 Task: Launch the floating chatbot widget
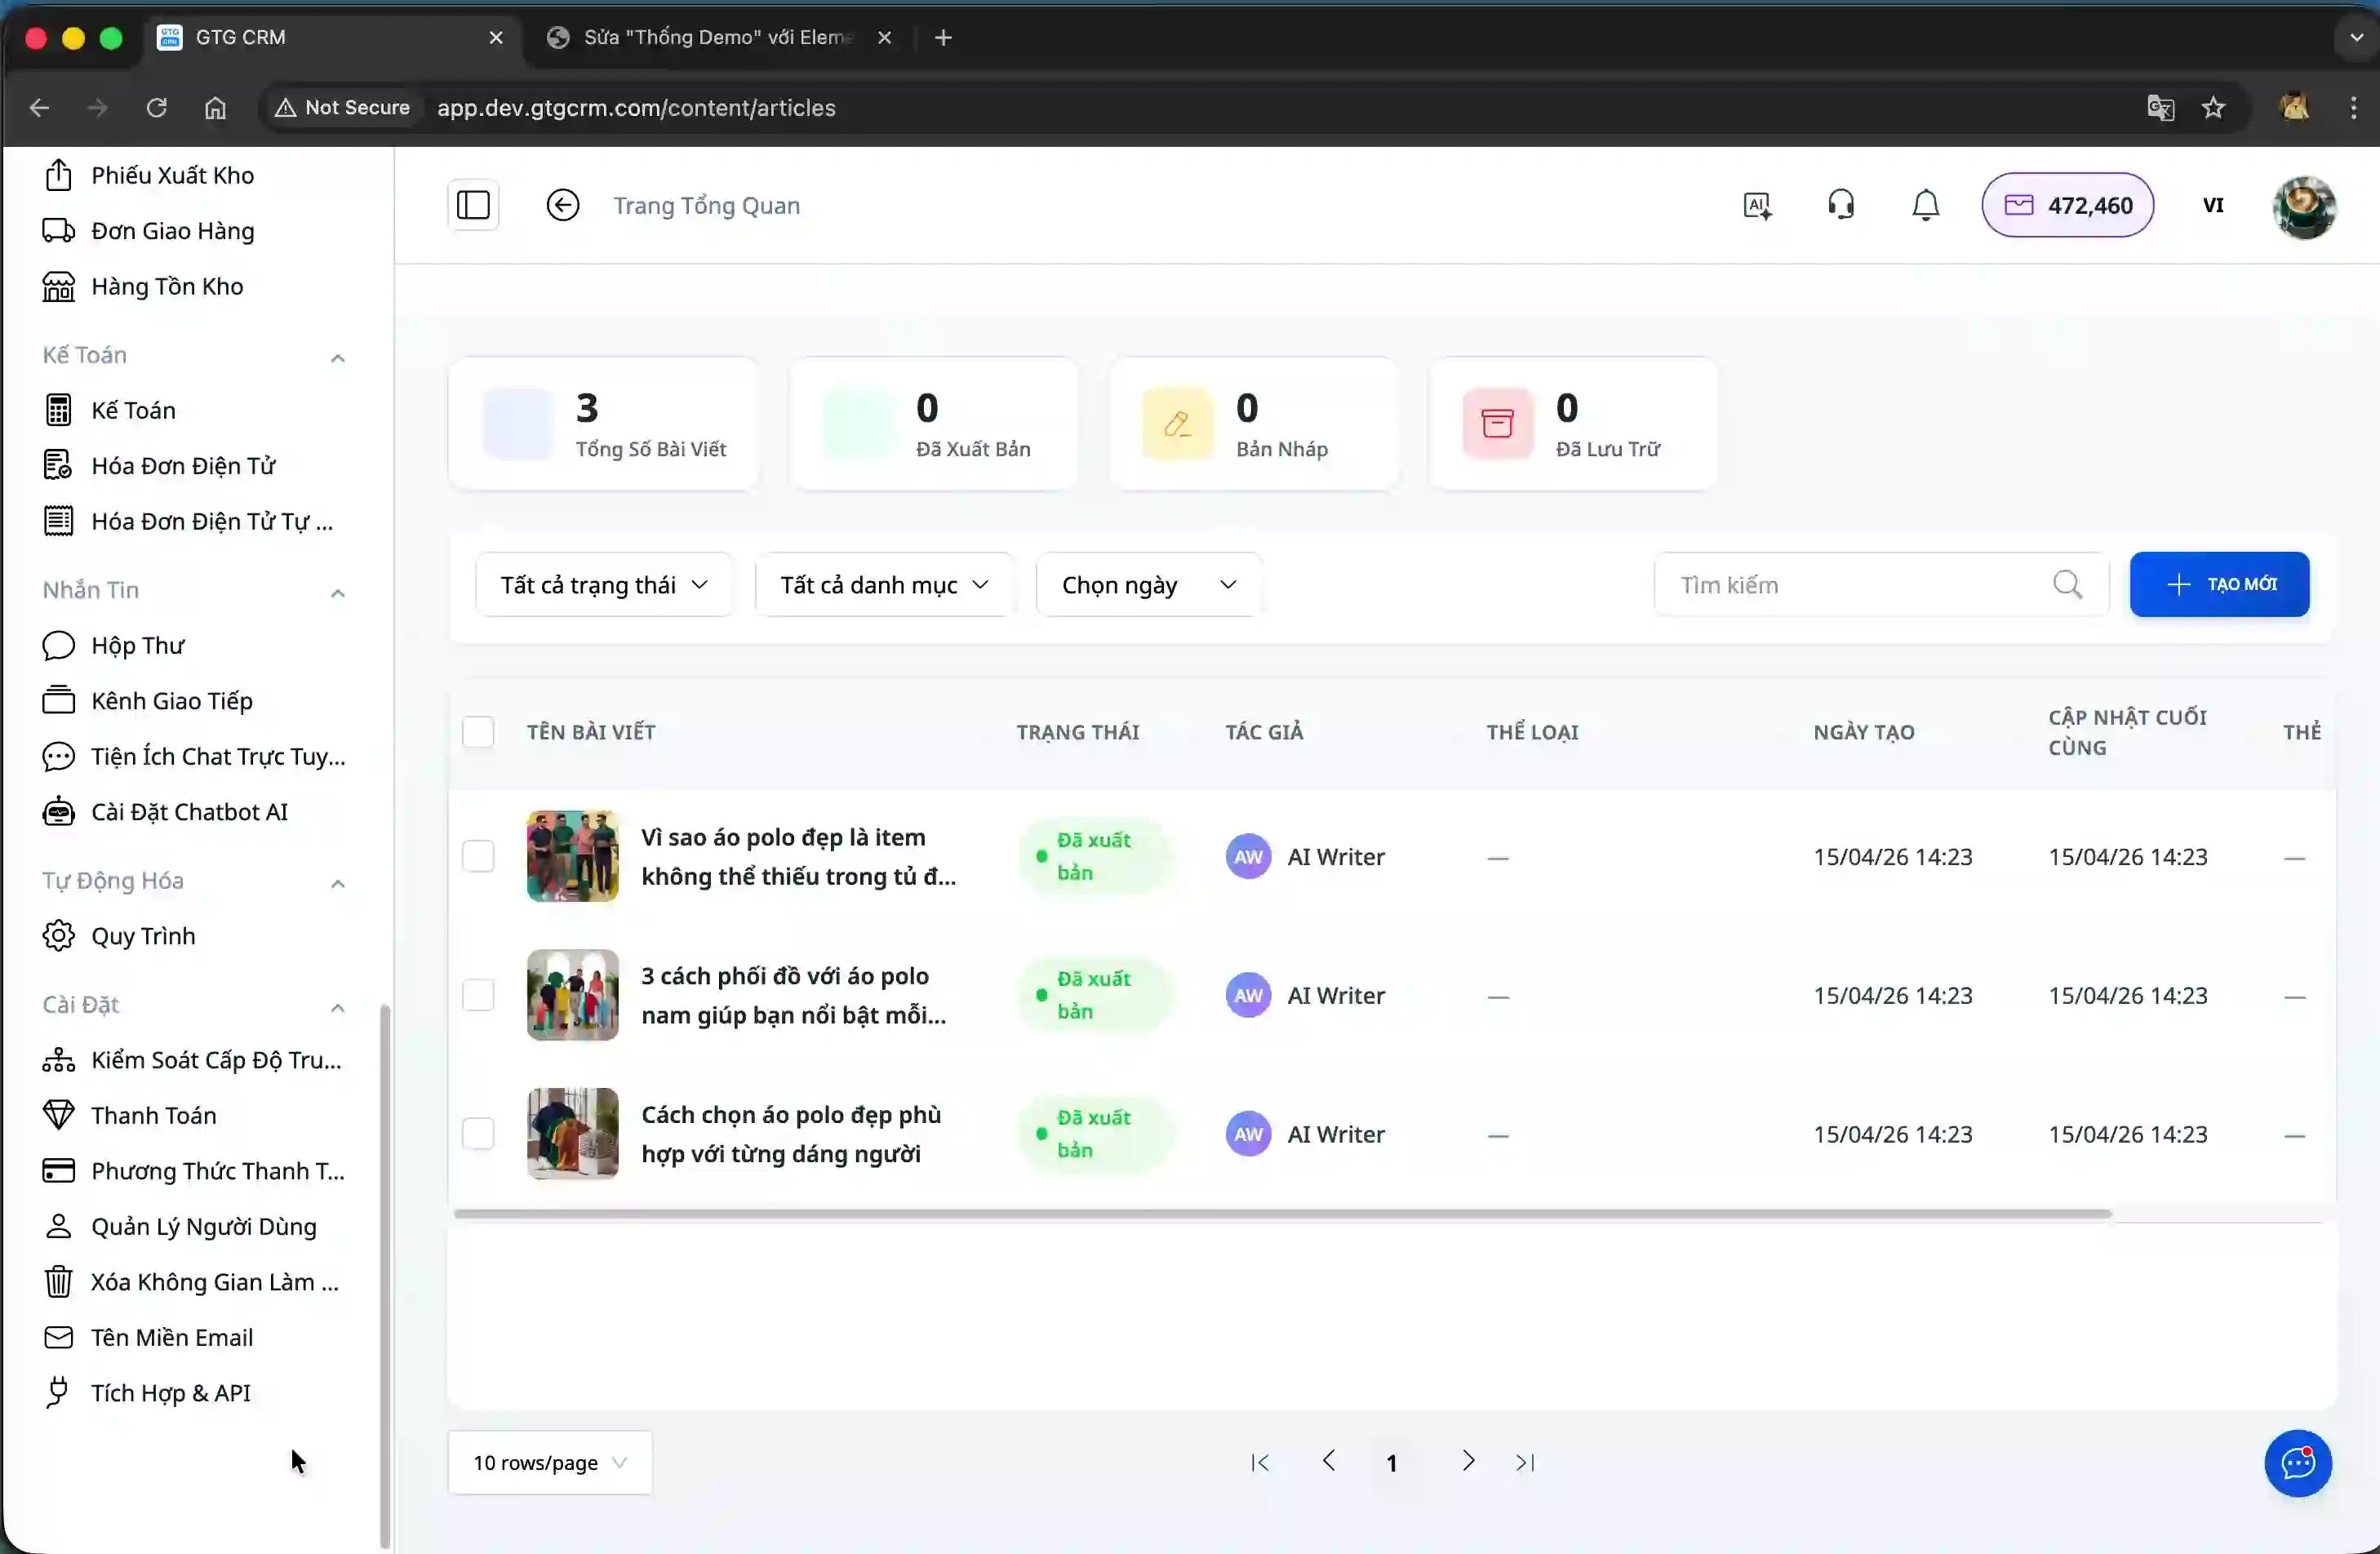(2297, 1463)
